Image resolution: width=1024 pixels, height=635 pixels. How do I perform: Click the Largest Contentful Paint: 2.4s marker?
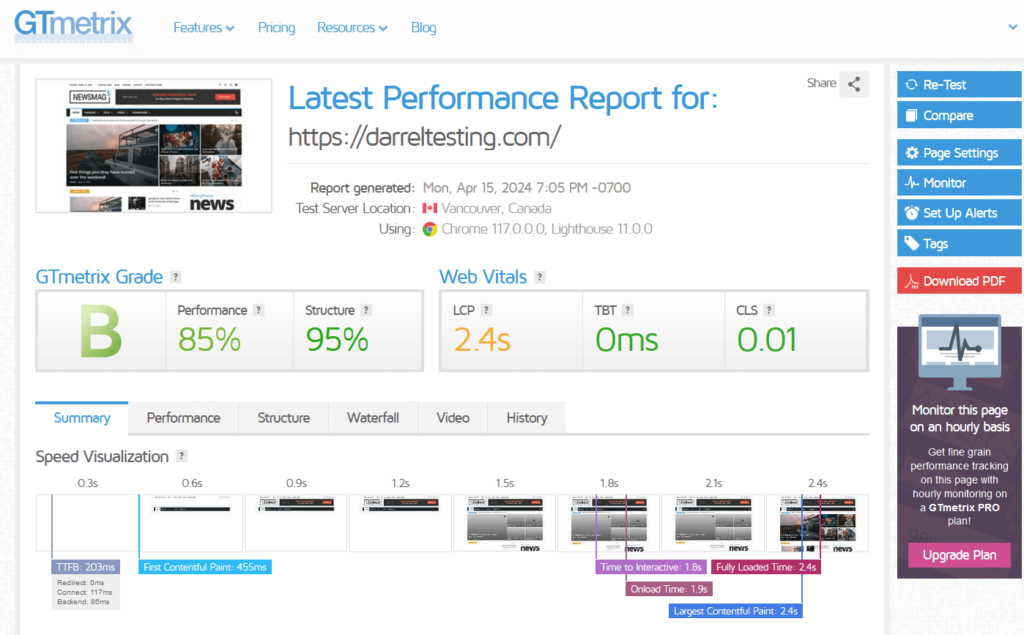point(735,611)
